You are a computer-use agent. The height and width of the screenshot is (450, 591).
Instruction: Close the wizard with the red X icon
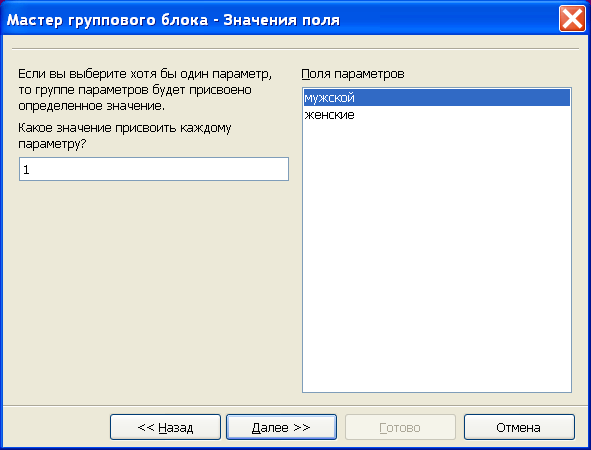click(572, 18)
